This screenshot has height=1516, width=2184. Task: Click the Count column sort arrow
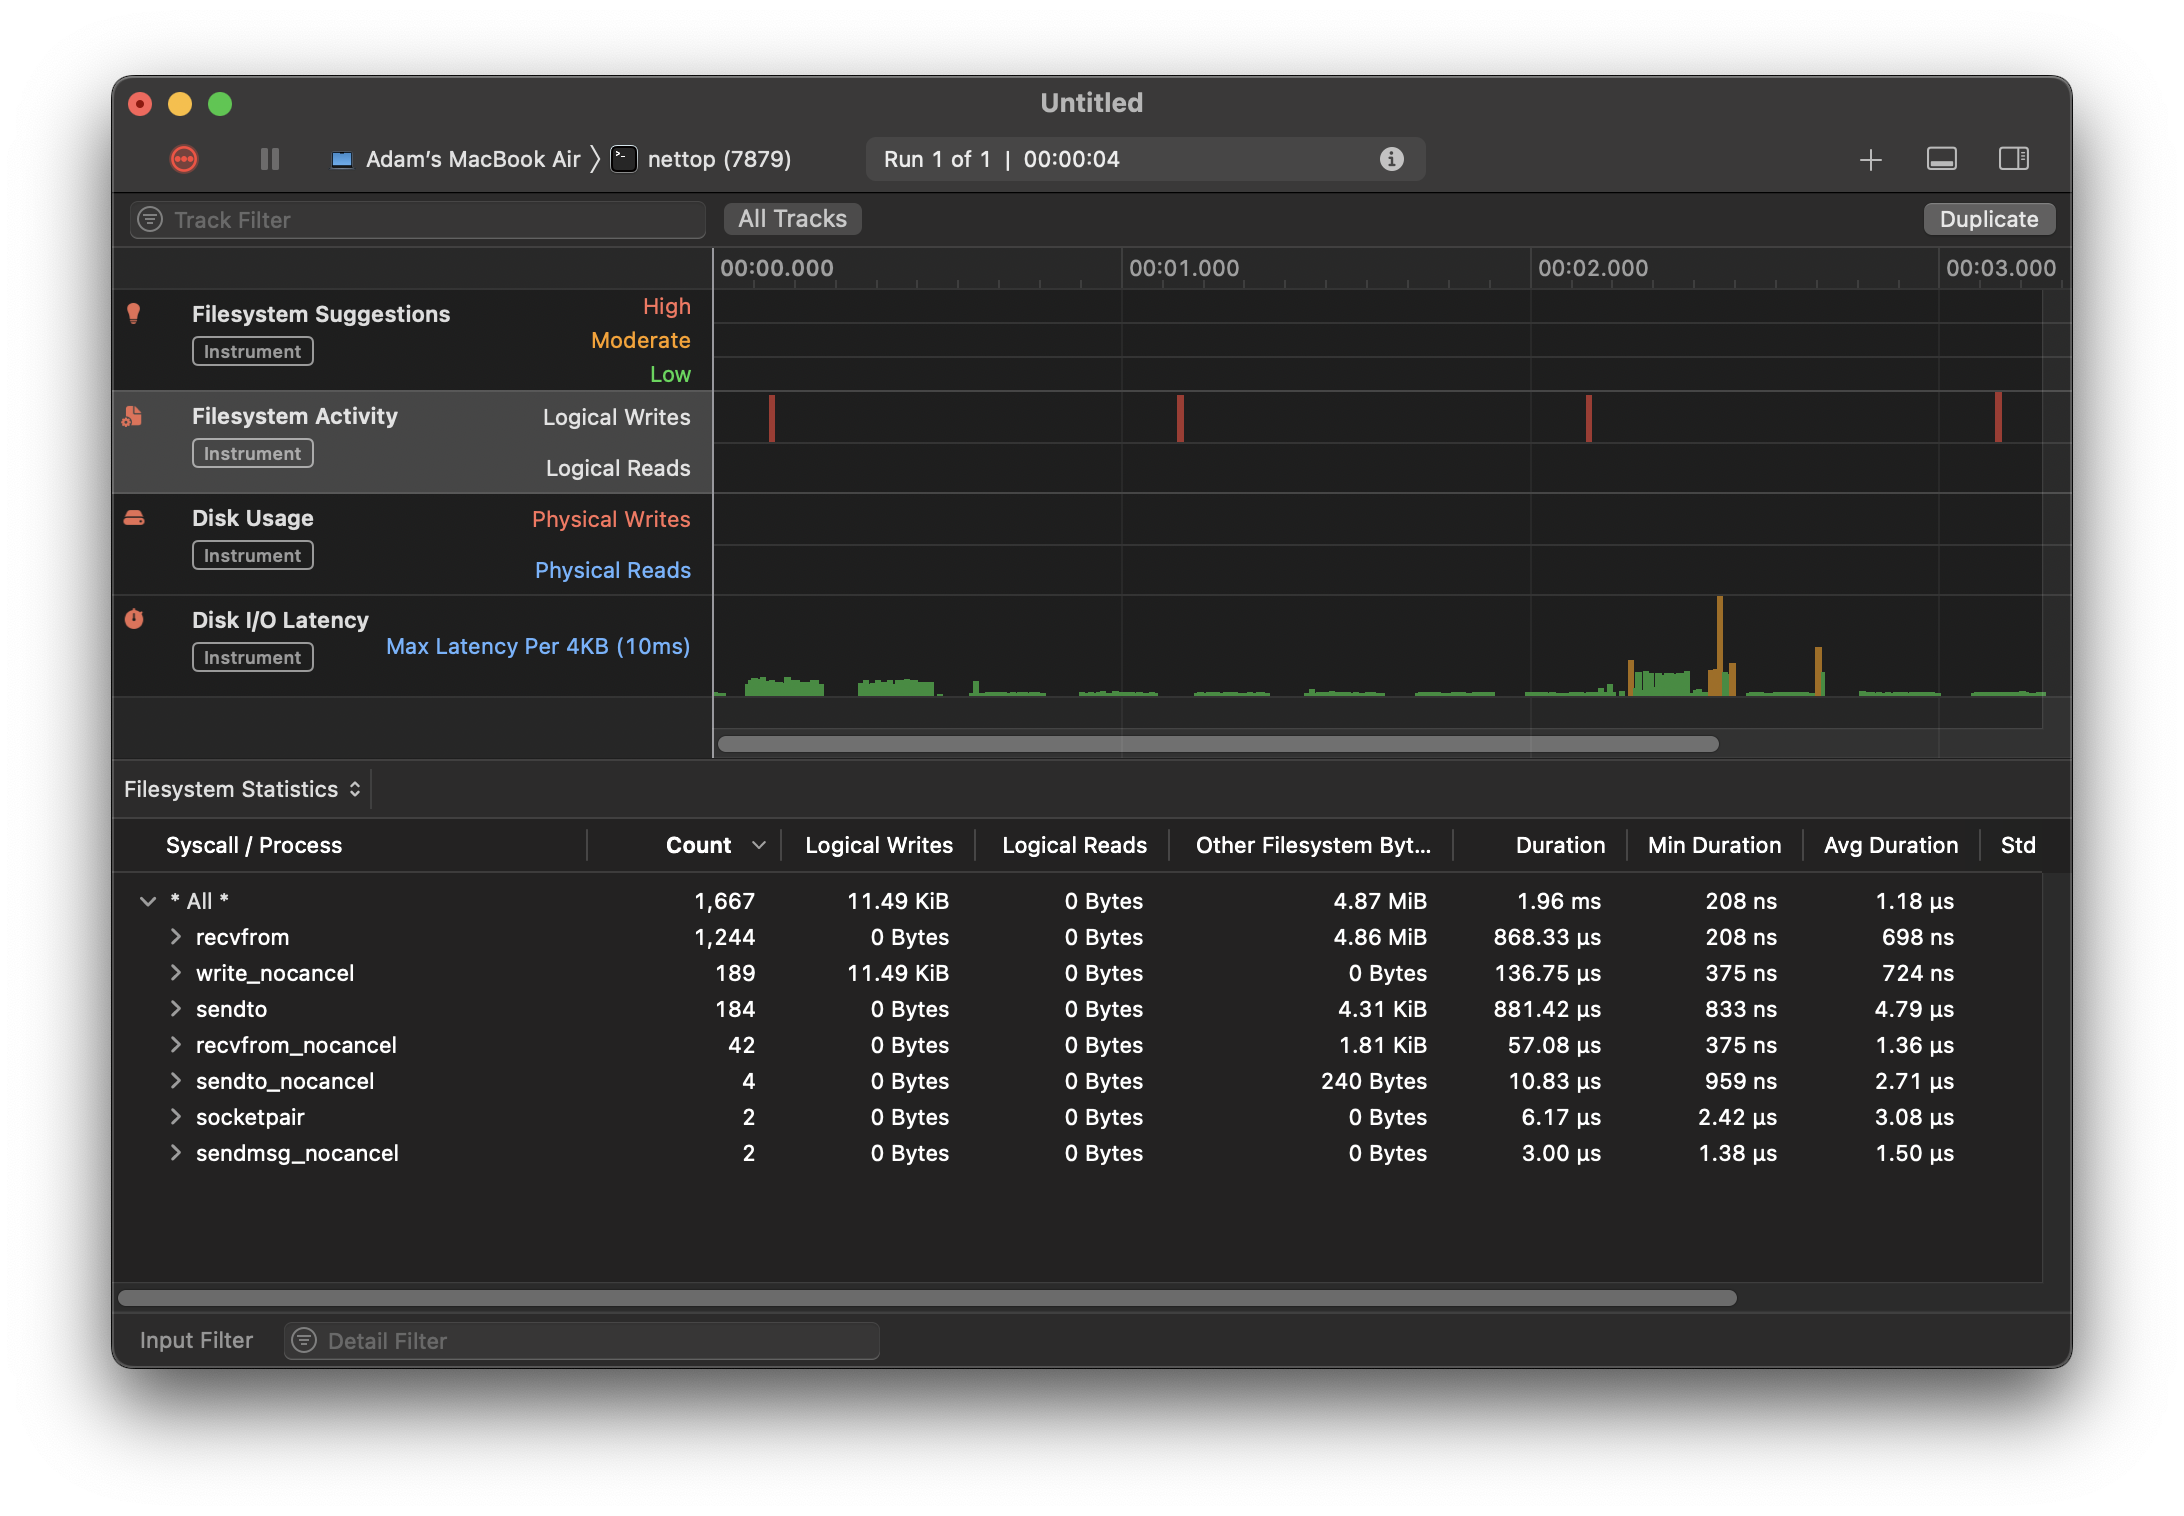[x=759, y=845]
